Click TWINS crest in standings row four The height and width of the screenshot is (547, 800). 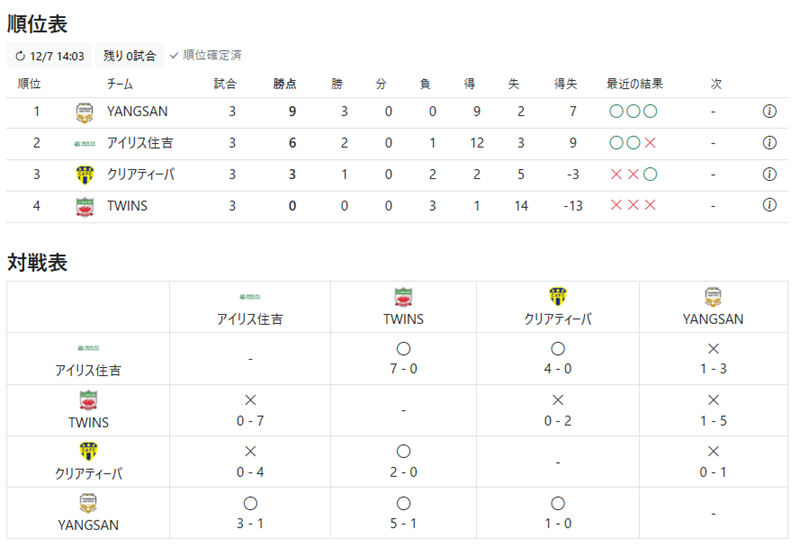coord(85,207)
